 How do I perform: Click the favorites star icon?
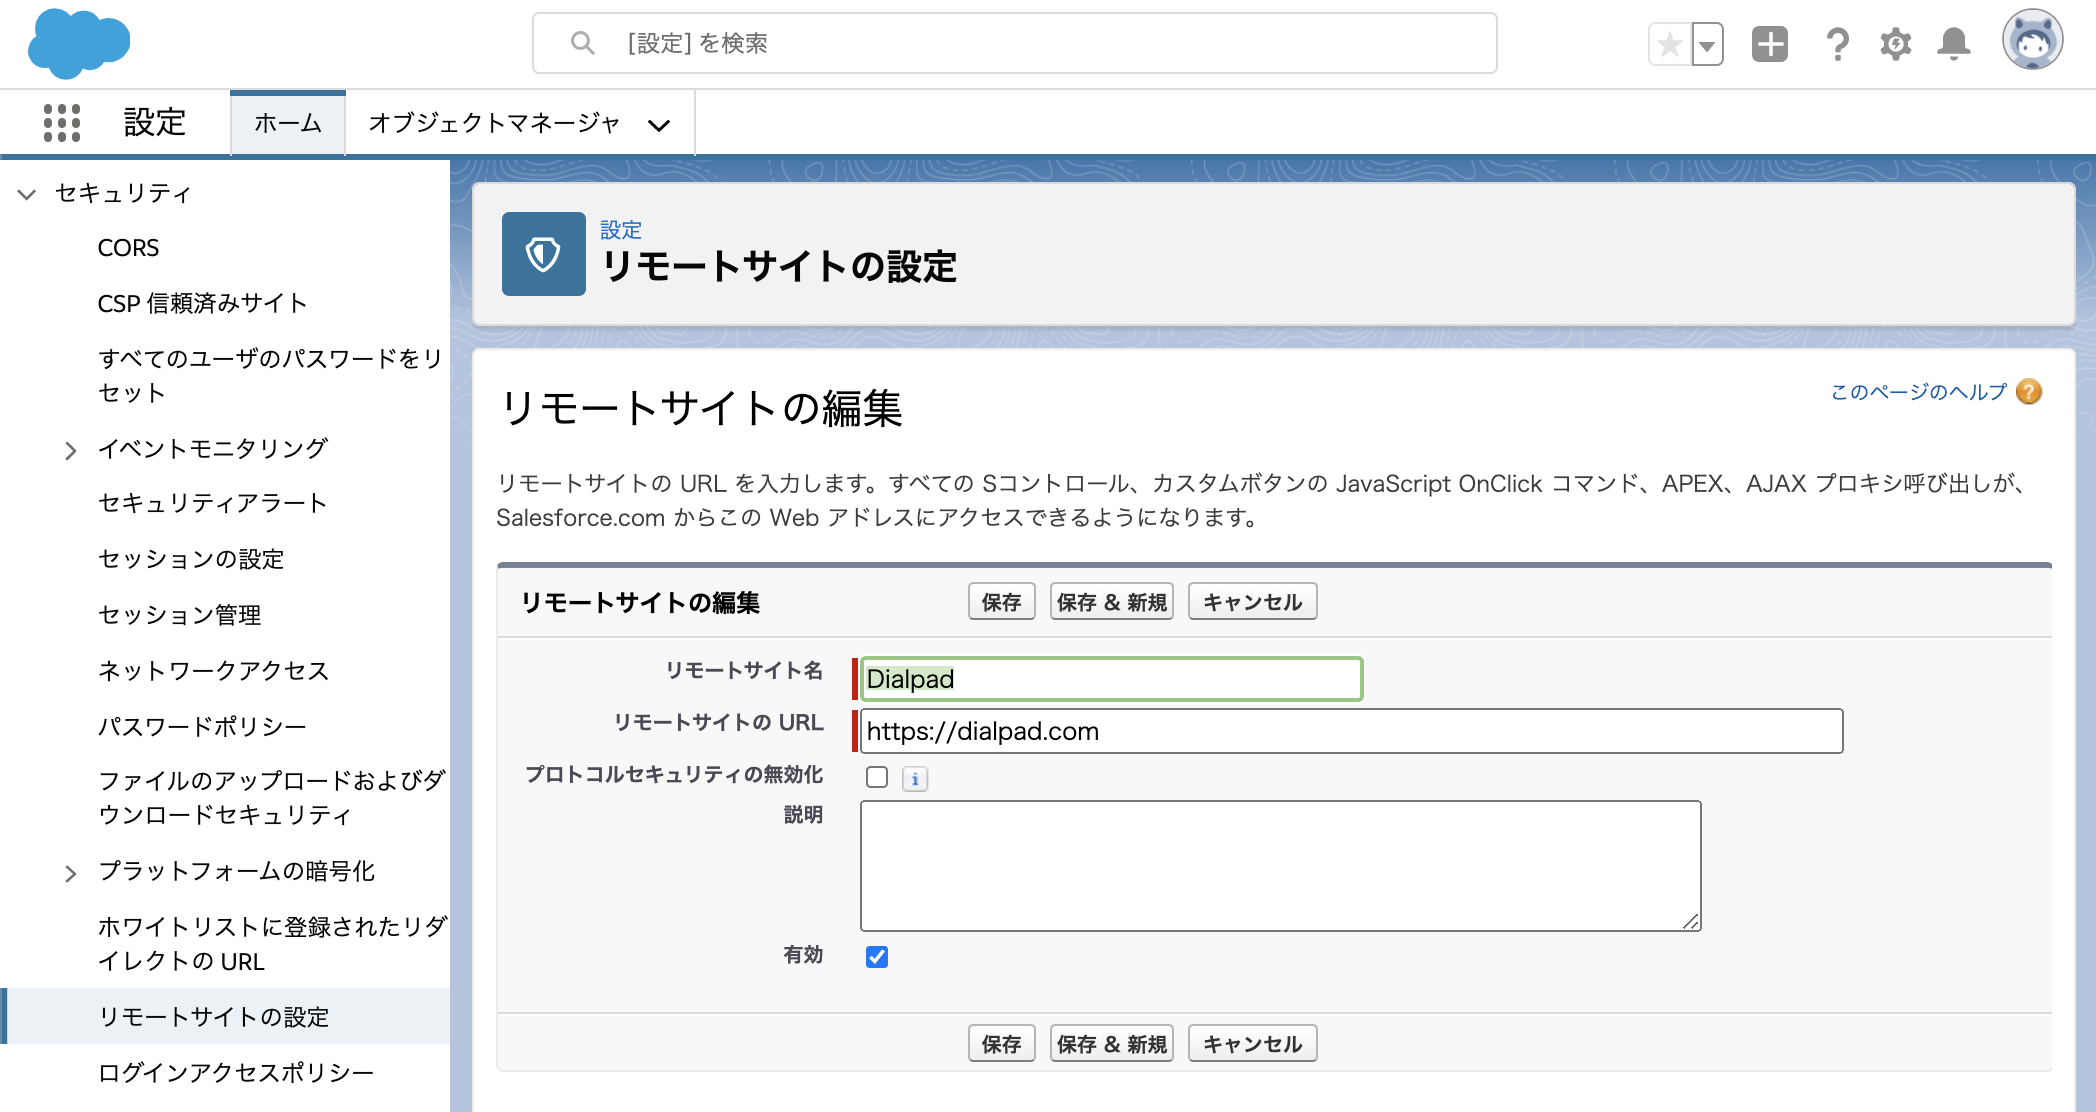coord(1669,44)
